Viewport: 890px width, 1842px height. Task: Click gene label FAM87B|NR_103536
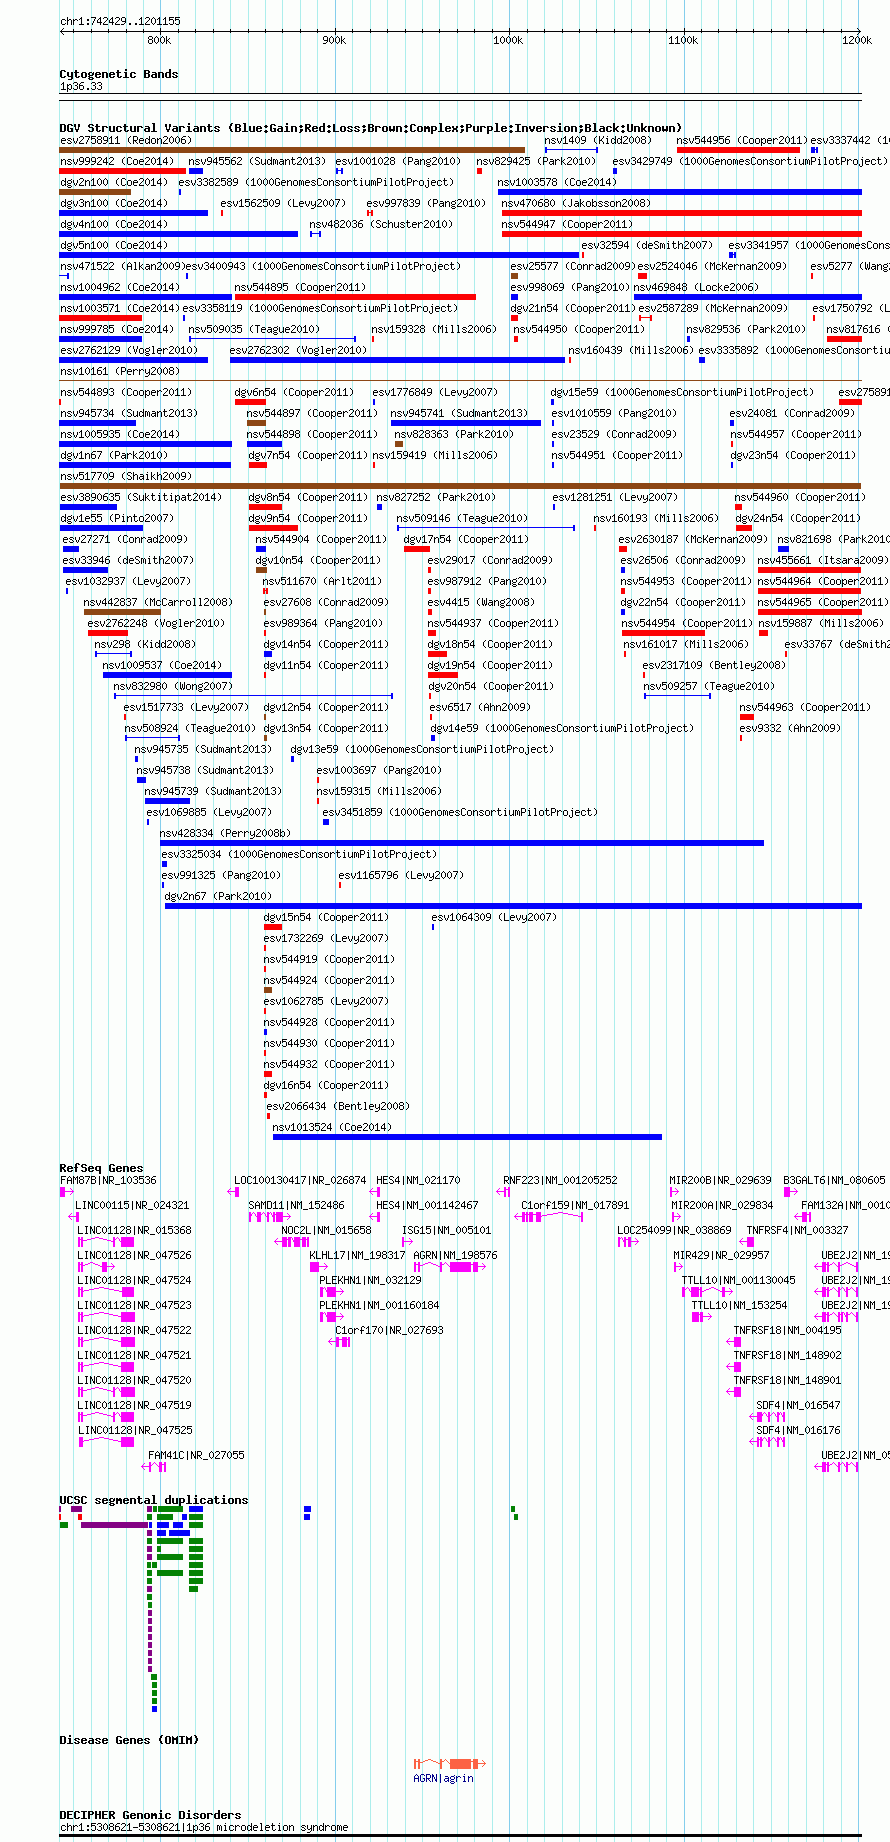pyautogui.click(x=108, y=1180)
